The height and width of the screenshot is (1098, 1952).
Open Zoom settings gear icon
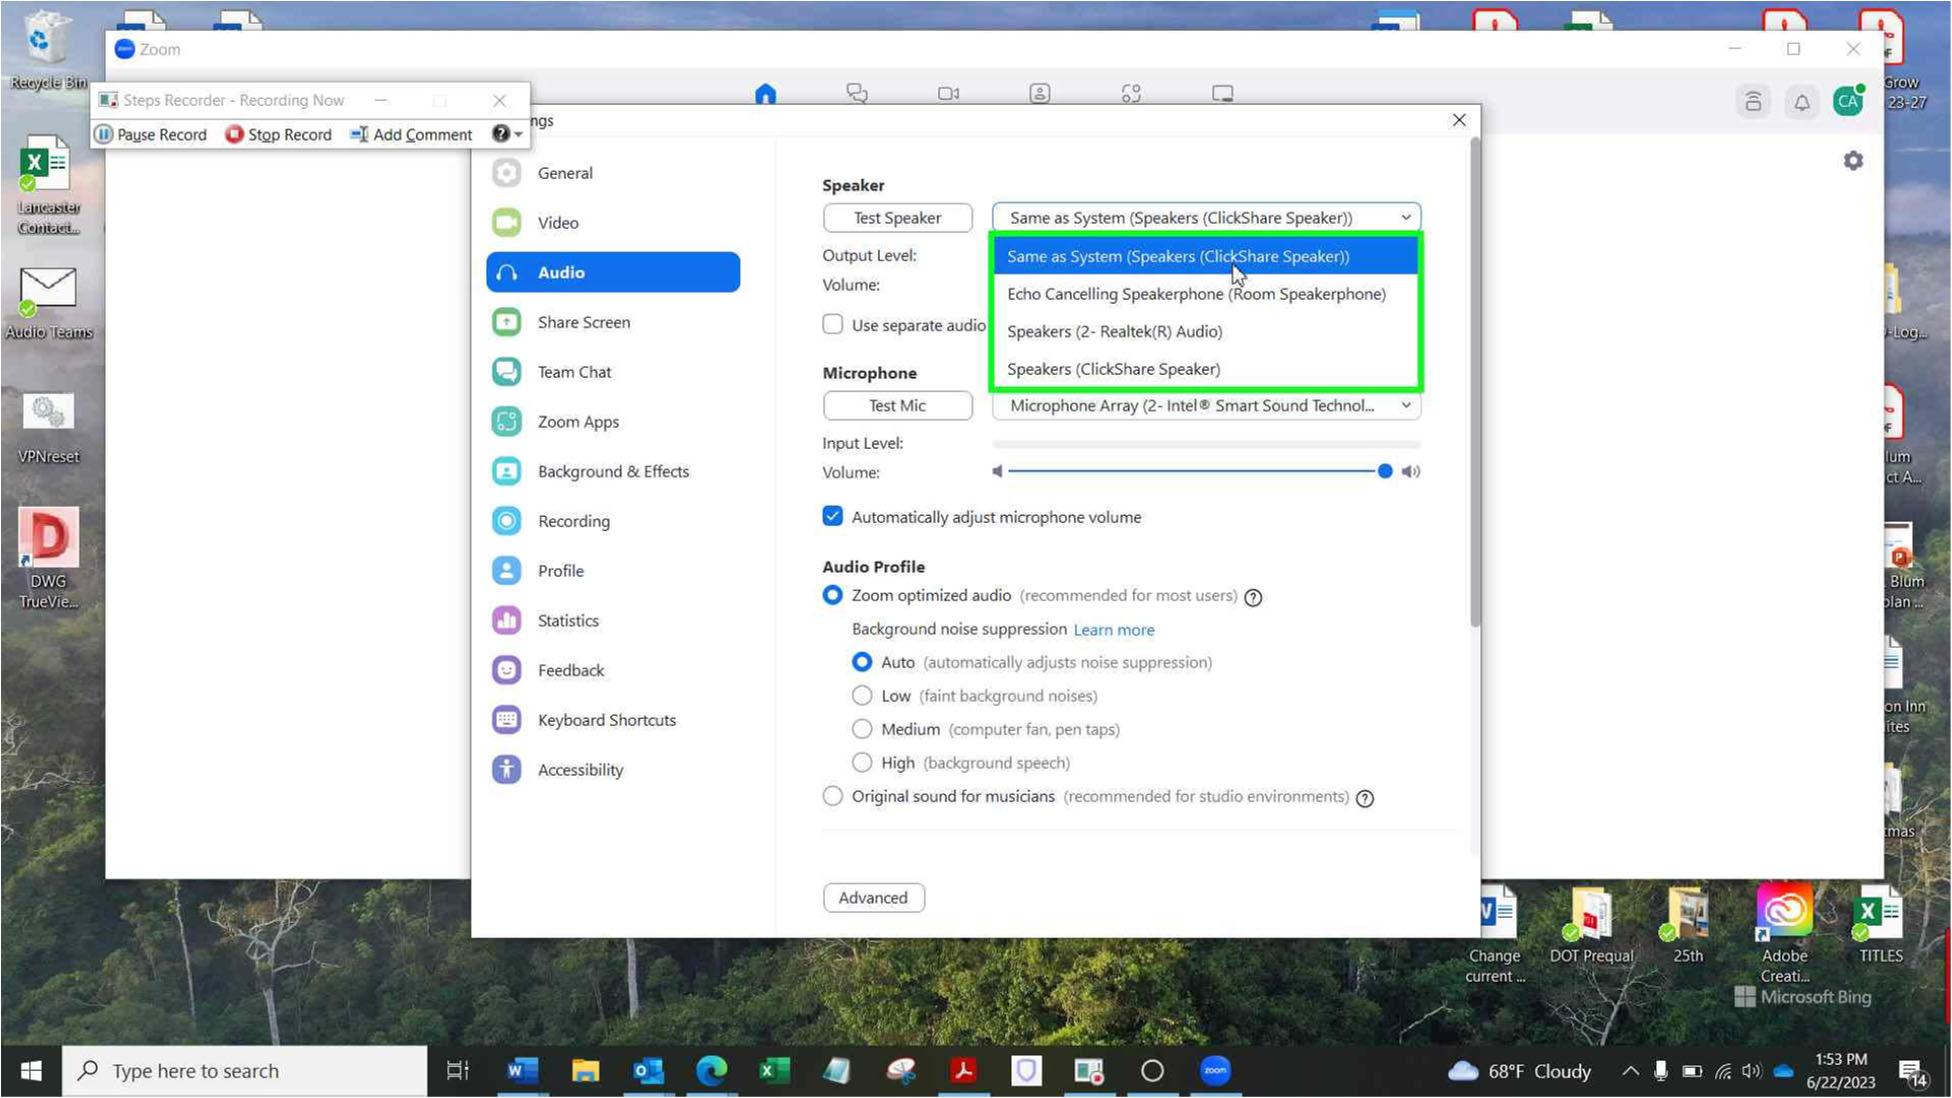[1853, 161]
